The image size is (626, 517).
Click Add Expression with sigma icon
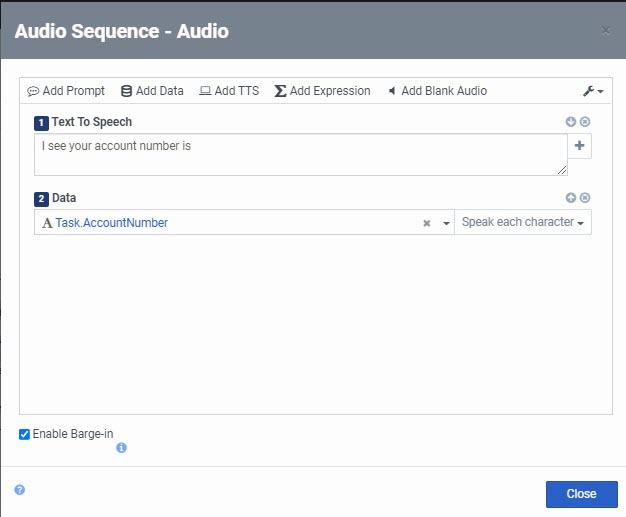tap(322, 91)
